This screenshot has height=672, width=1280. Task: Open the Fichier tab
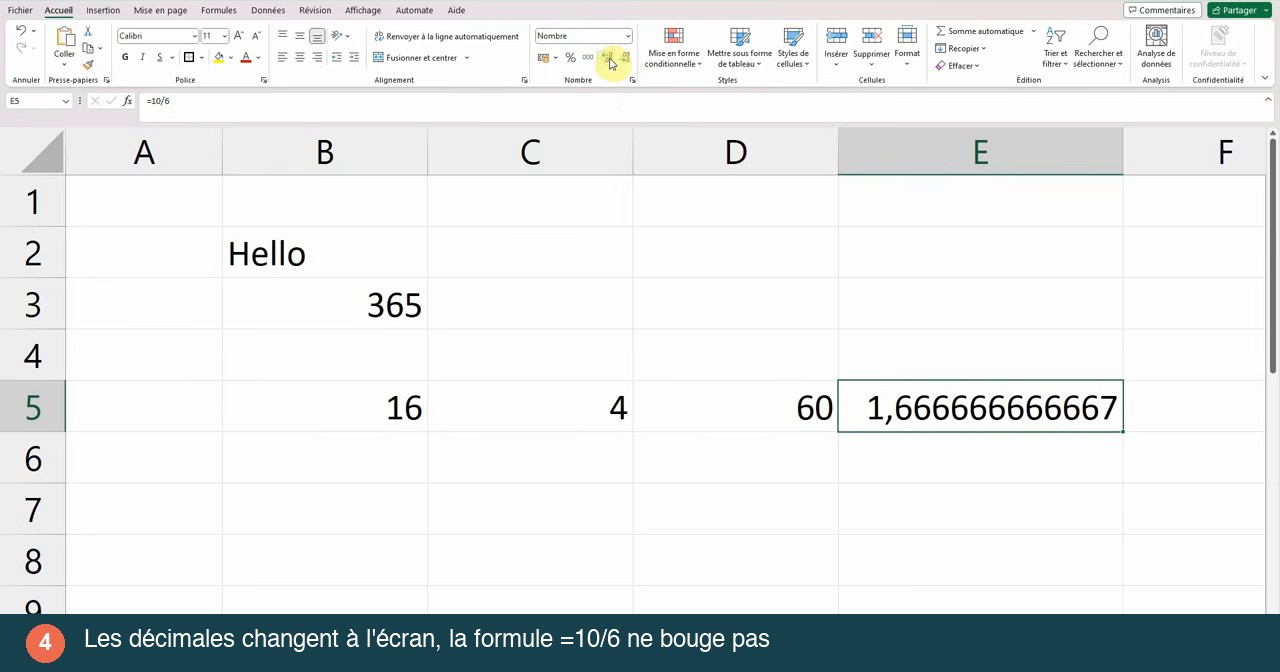tap(20, 10)
